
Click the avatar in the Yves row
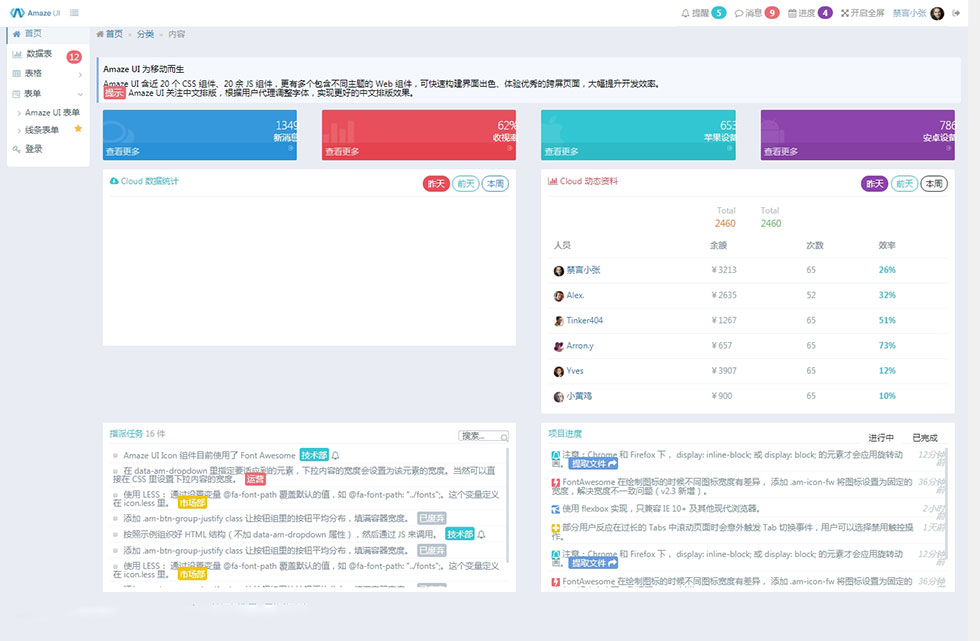559,372
